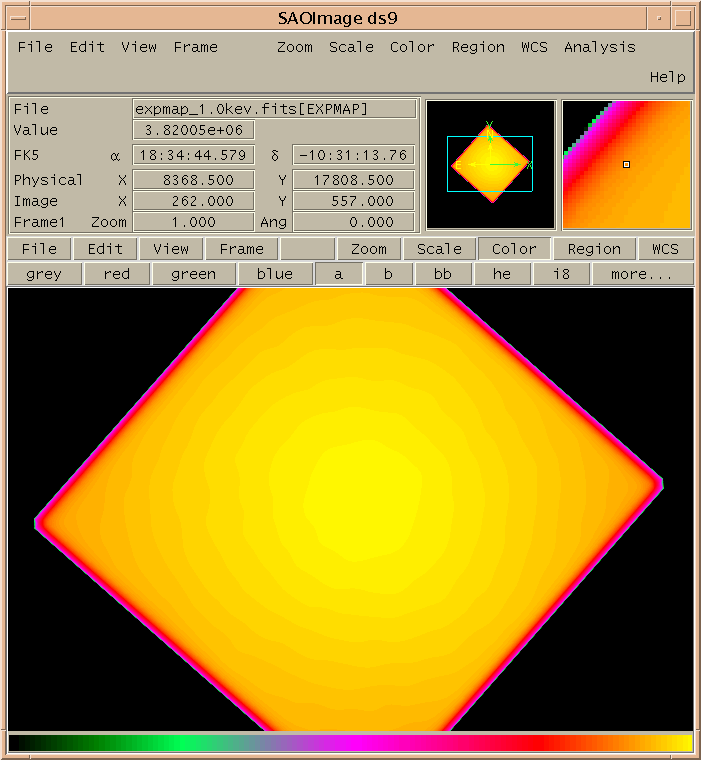Open the View menu in menu bar
The width and height of the screenshot is (701, 760).
click(x=139, y=47)
